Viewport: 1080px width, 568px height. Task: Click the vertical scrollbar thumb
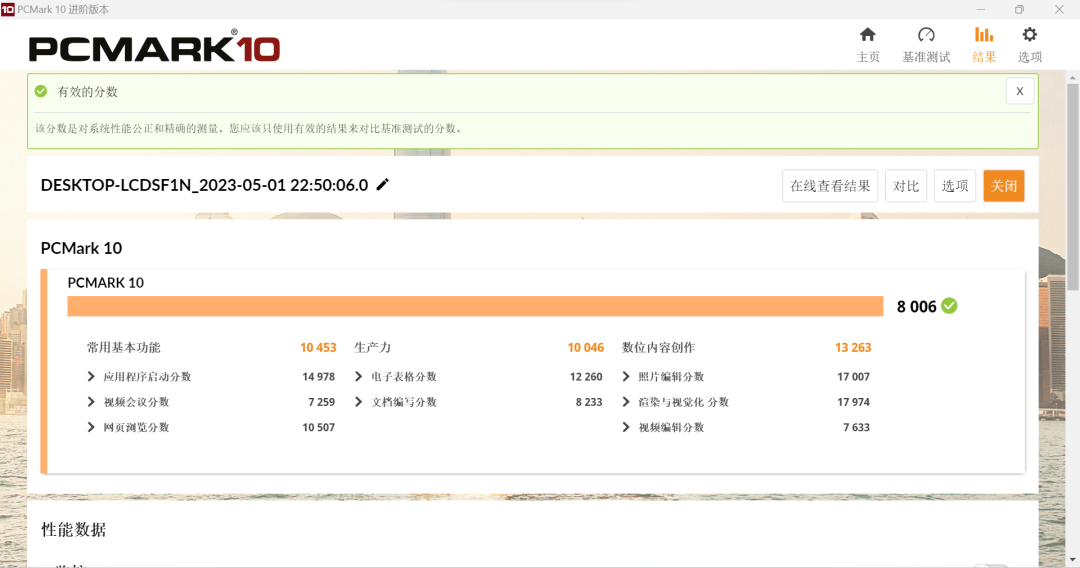(1072, 186)
